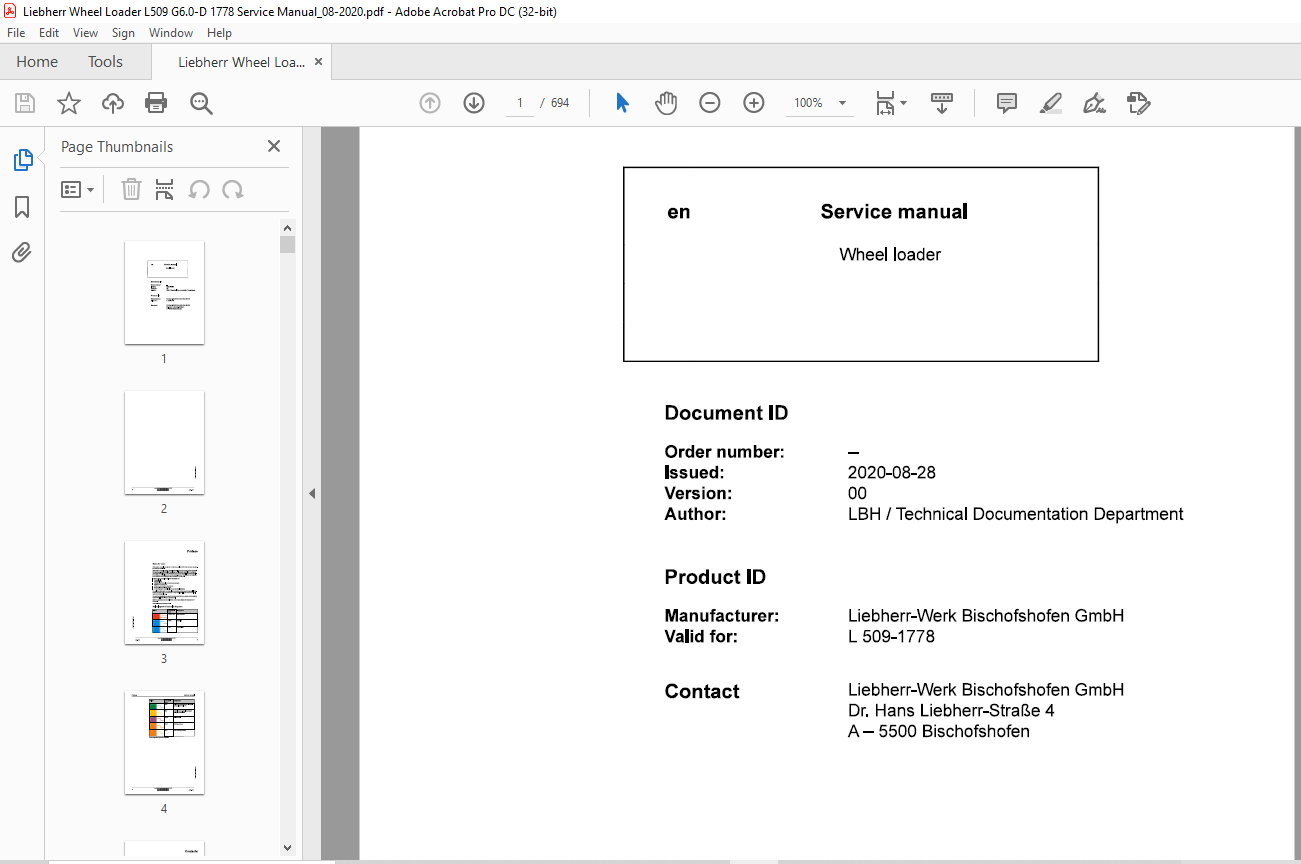Open the Sign menu
The height and width of the screenshot is (864, 1301).
(123, 33)
